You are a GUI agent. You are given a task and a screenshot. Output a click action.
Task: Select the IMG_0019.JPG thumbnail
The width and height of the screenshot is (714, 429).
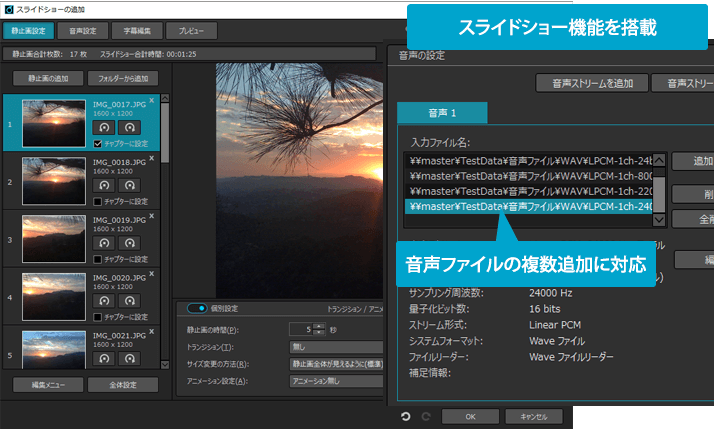pos(54,239)
